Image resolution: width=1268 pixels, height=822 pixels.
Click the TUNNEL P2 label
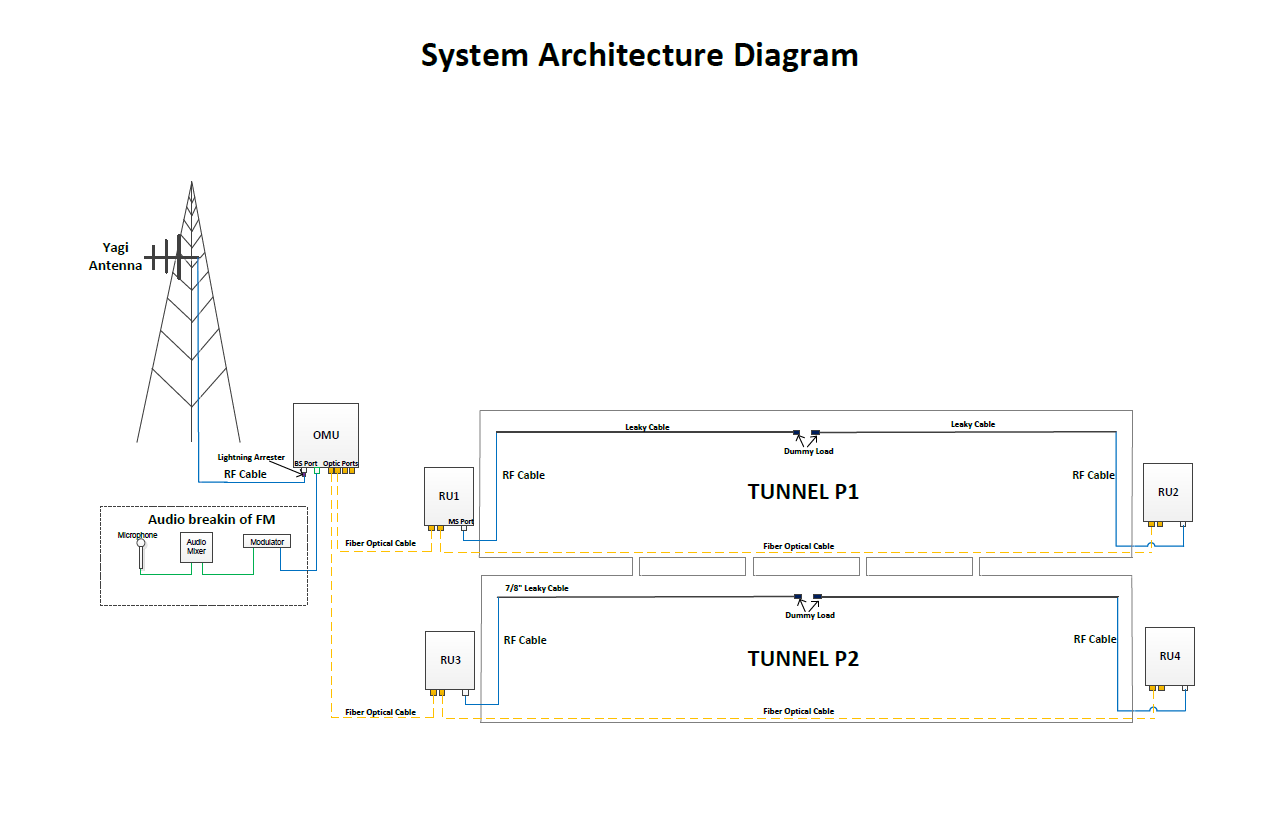803,659
